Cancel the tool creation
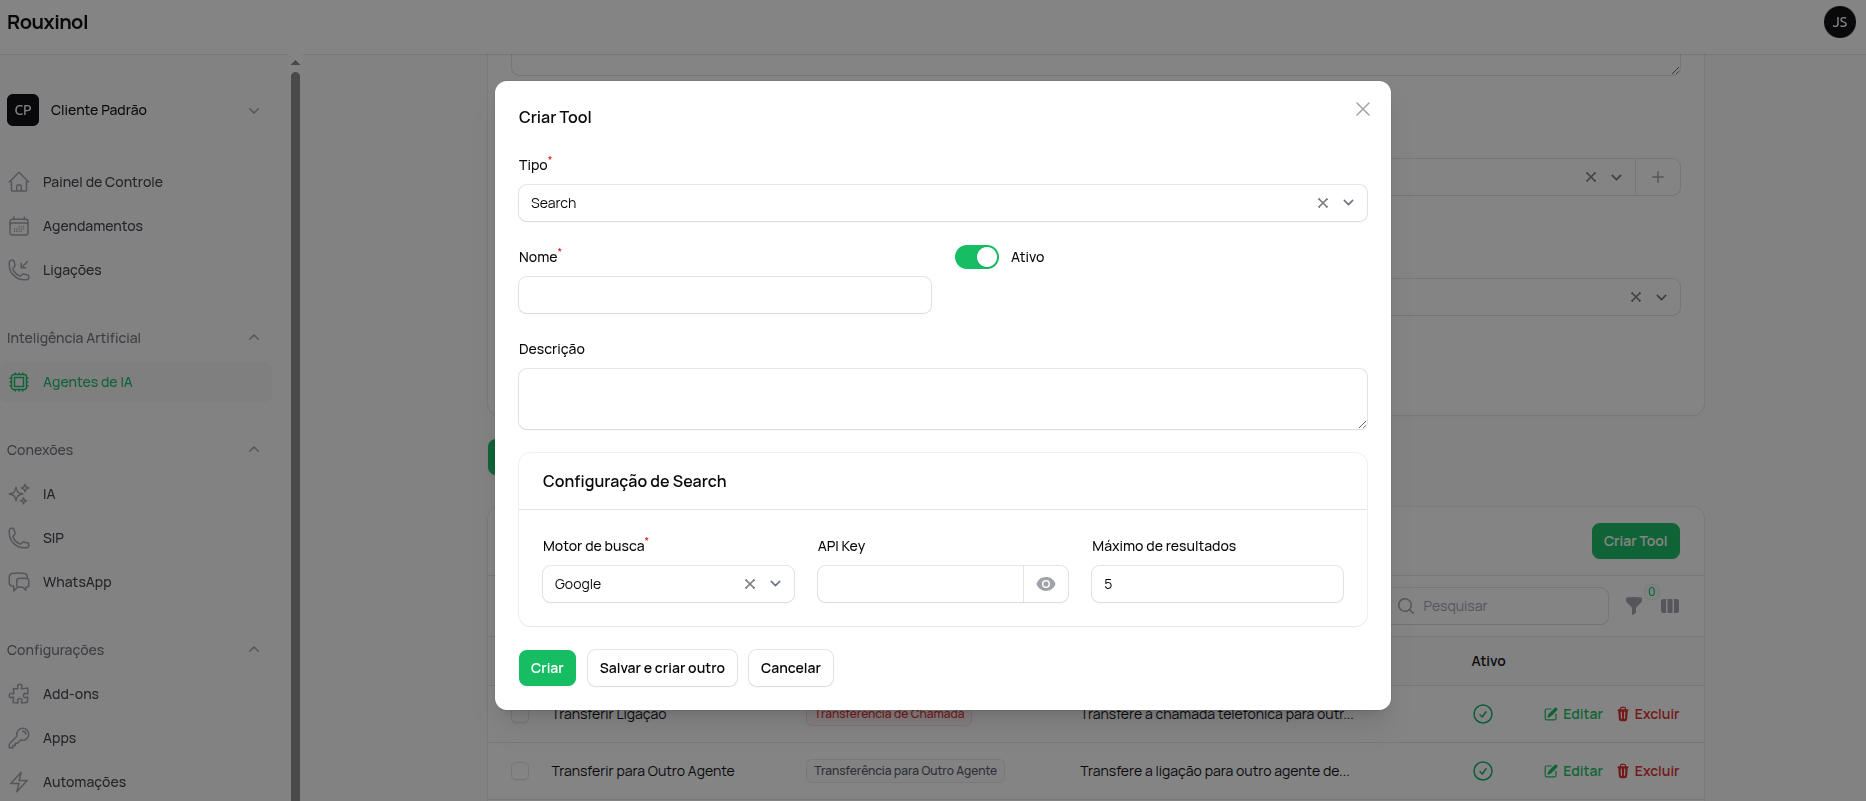The height and width of the screenshot is (801, 1866). pos(790,668)
